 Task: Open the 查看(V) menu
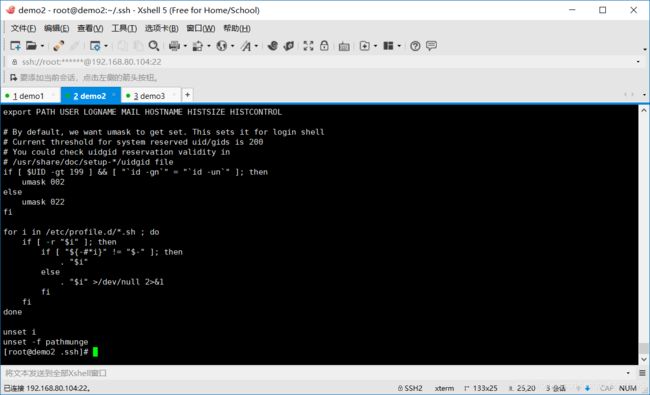pyautogui.click(x=90, y=28)
